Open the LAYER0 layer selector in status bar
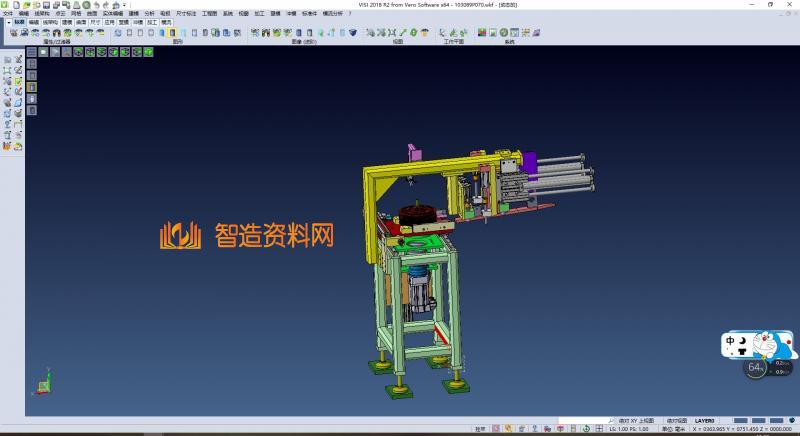Screen dimensions: 800x436 pyautogui.click(x=705, y=421)
